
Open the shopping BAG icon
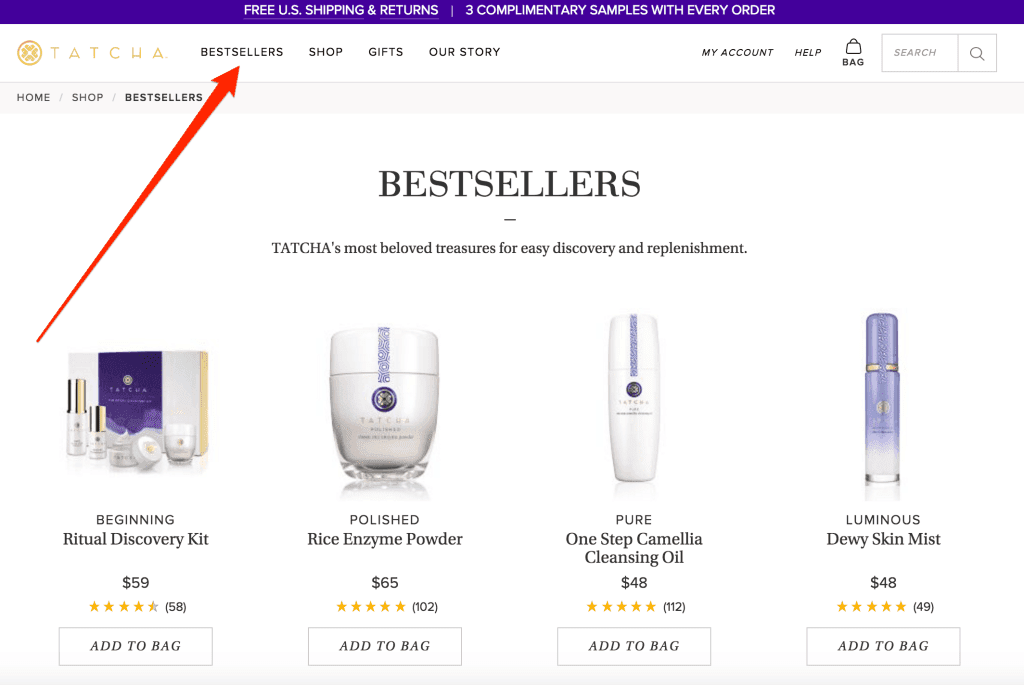pos(853,52)
